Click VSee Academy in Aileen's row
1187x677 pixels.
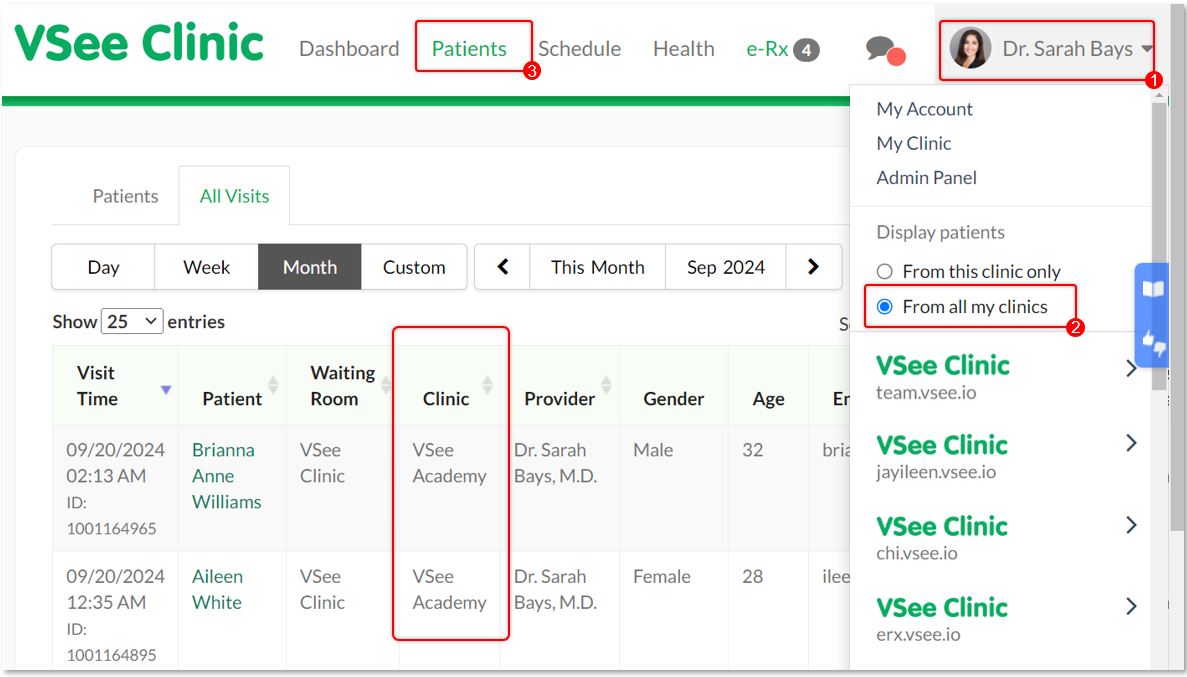450,589
